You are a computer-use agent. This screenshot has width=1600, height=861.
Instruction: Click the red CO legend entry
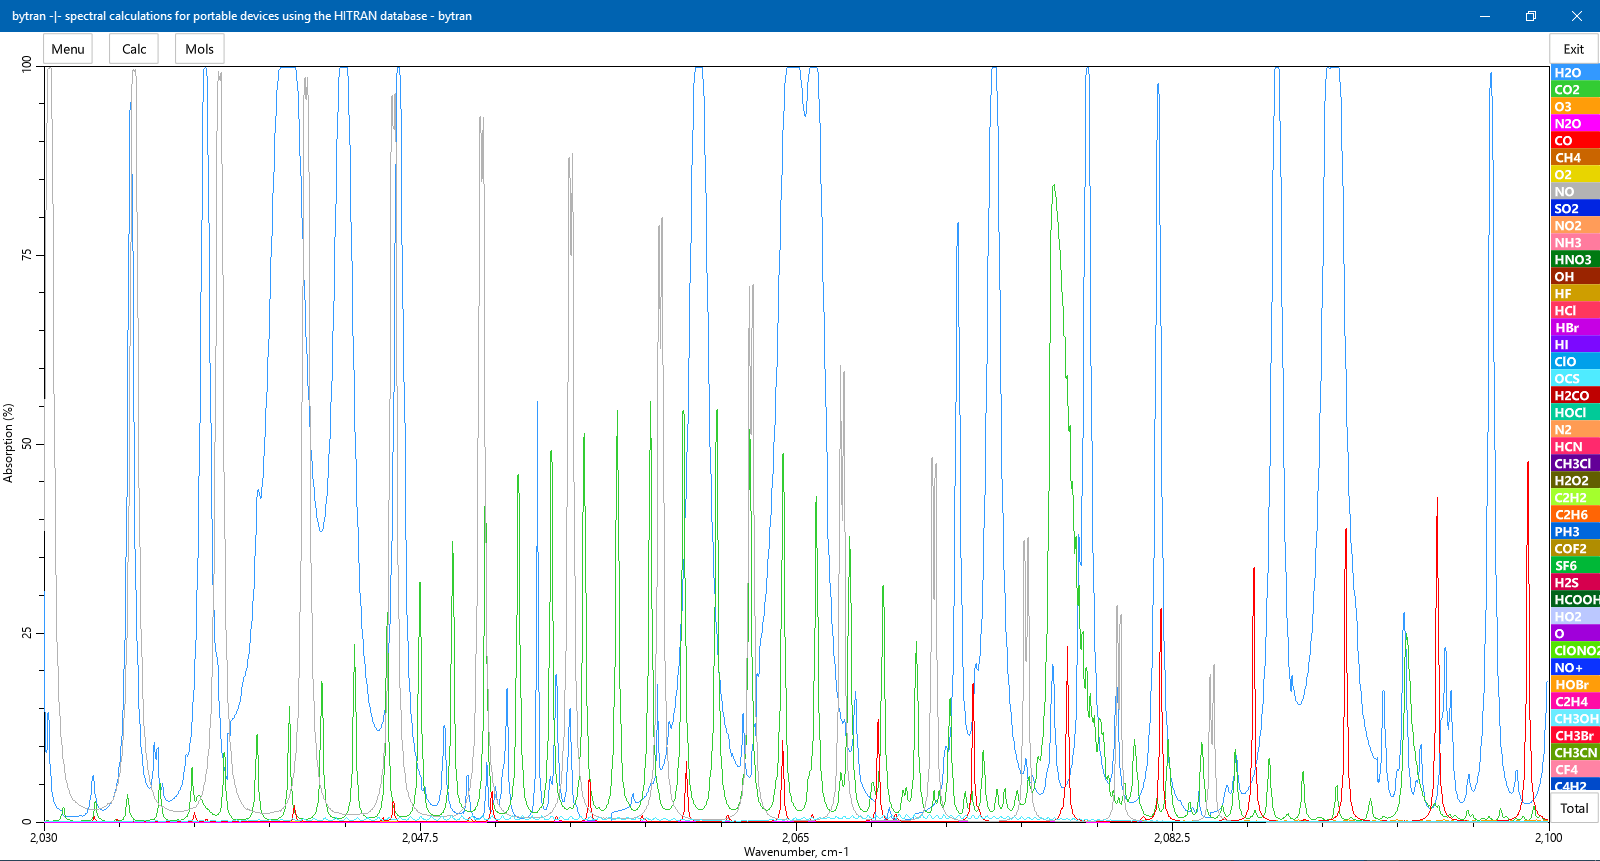[1575, 141]
